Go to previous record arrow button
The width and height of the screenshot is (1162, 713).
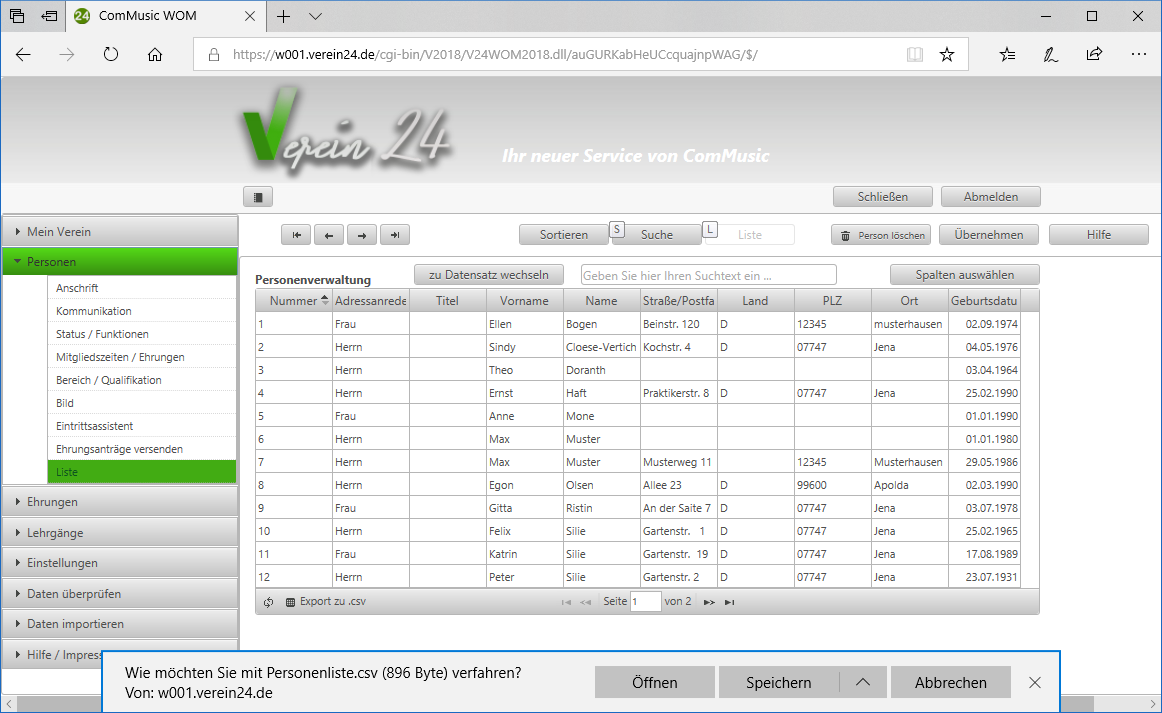coord(328,235)
